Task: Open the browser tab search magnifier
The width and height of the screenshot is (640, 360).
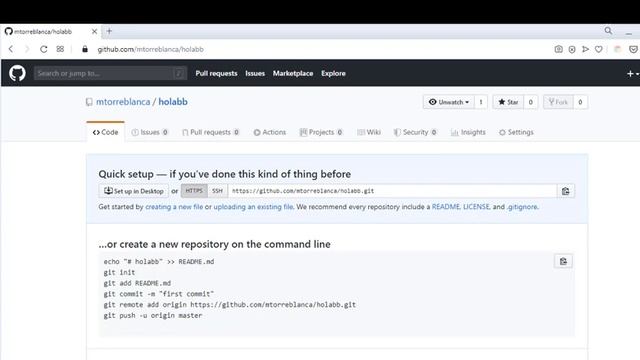Action: point(608,31)
